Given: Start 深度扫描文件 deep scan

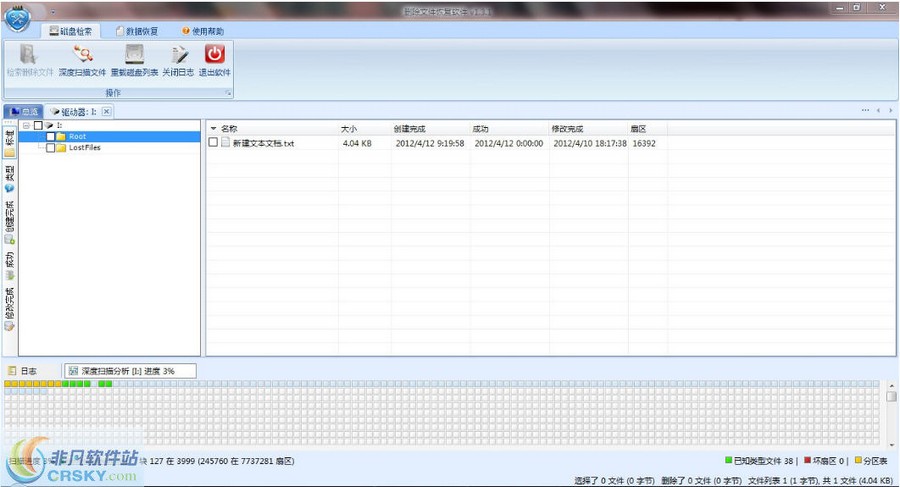Looking at the screenshot, I should tap(83, 60).
